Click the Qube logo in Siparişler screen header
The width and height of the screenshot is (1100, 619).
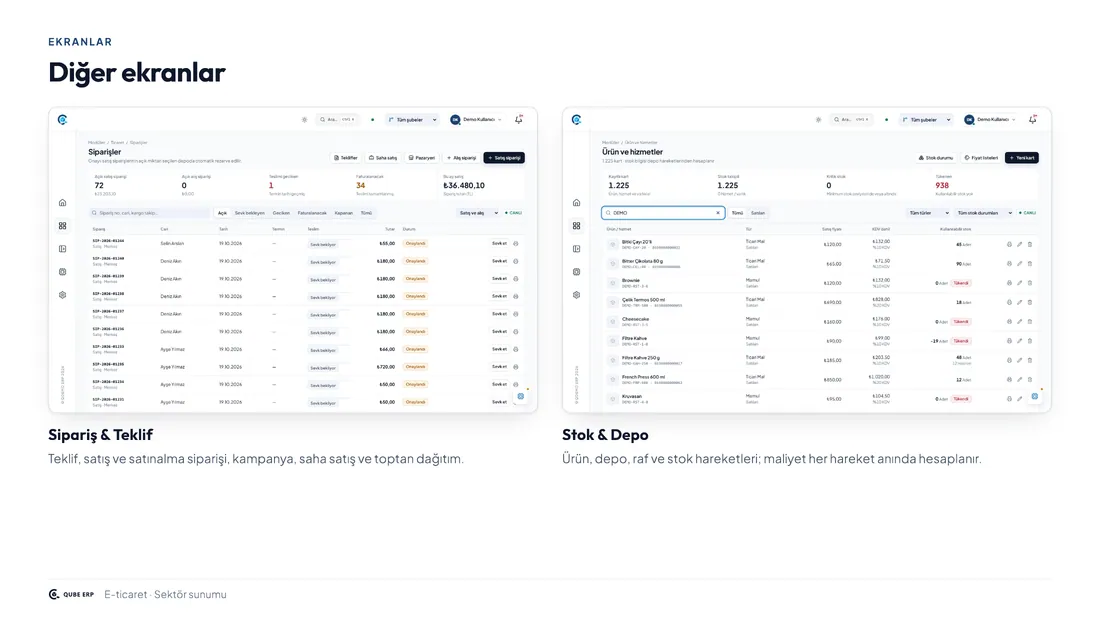coord(62,119)
